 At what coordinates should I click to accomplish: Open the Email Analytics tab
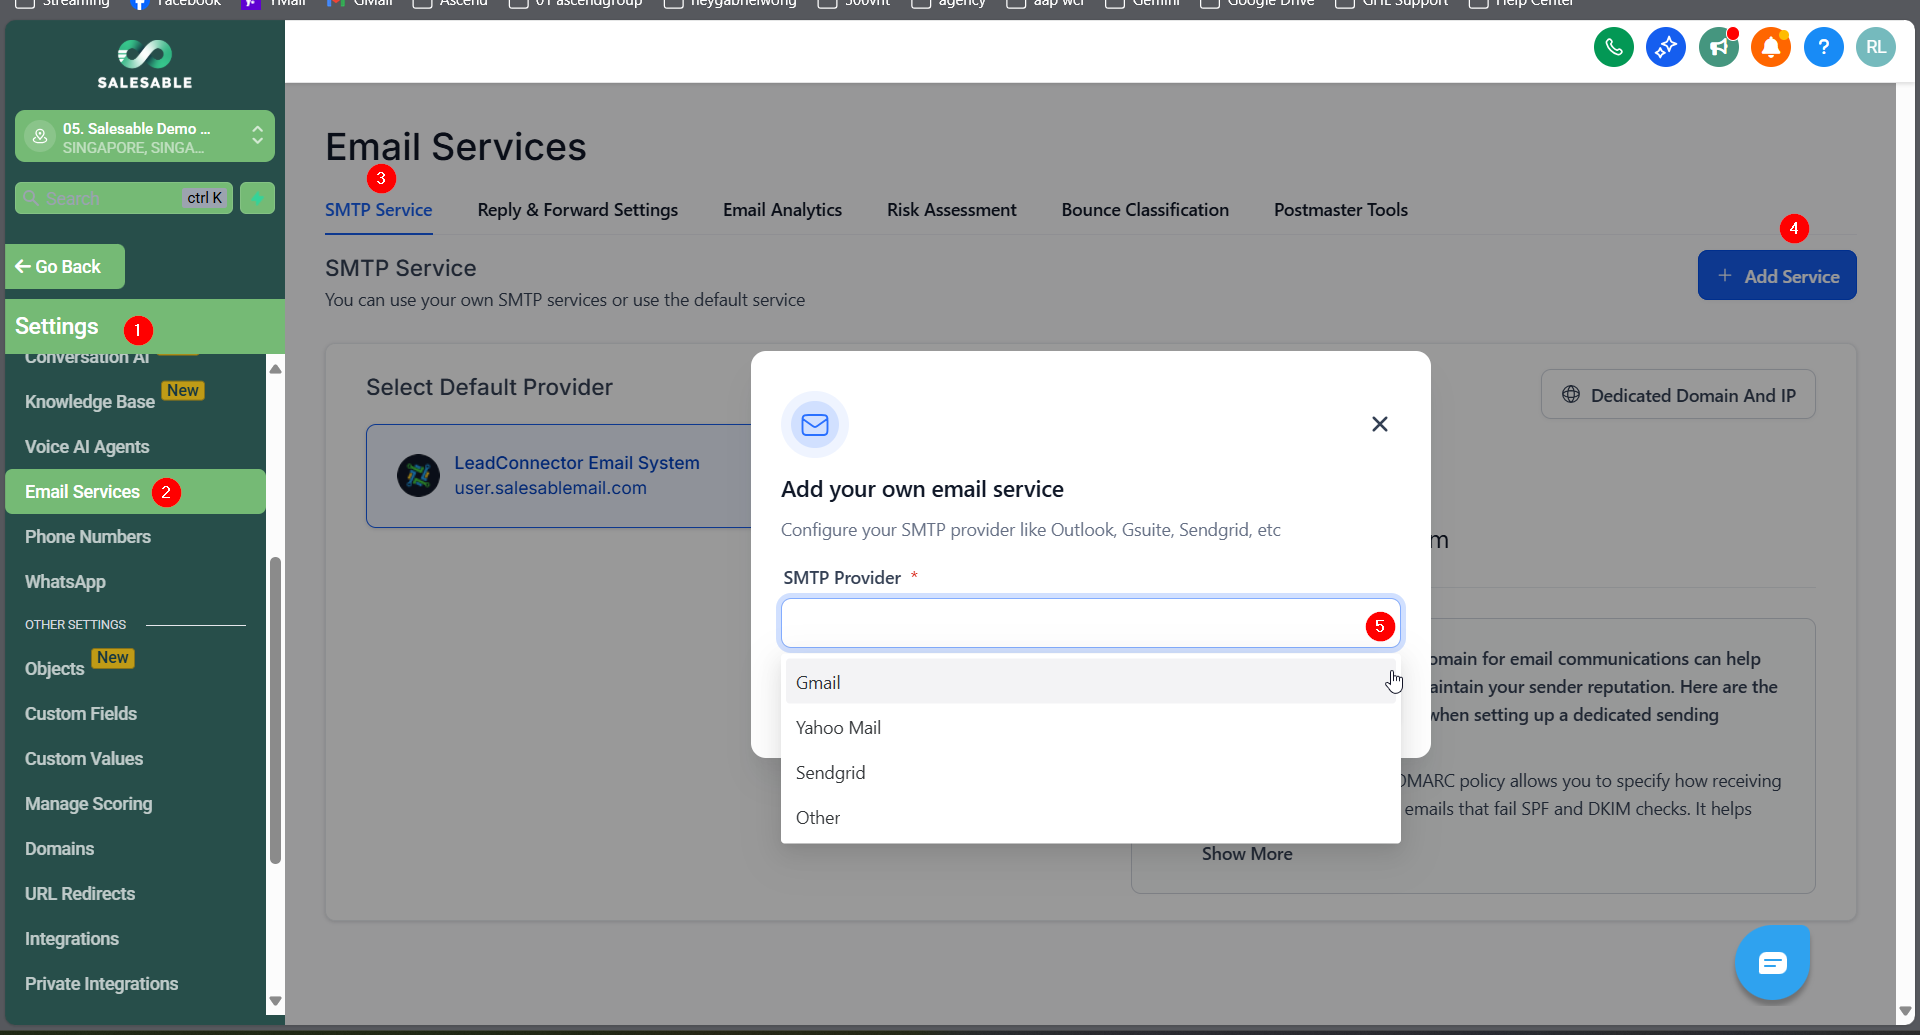(x=782, y=210)
